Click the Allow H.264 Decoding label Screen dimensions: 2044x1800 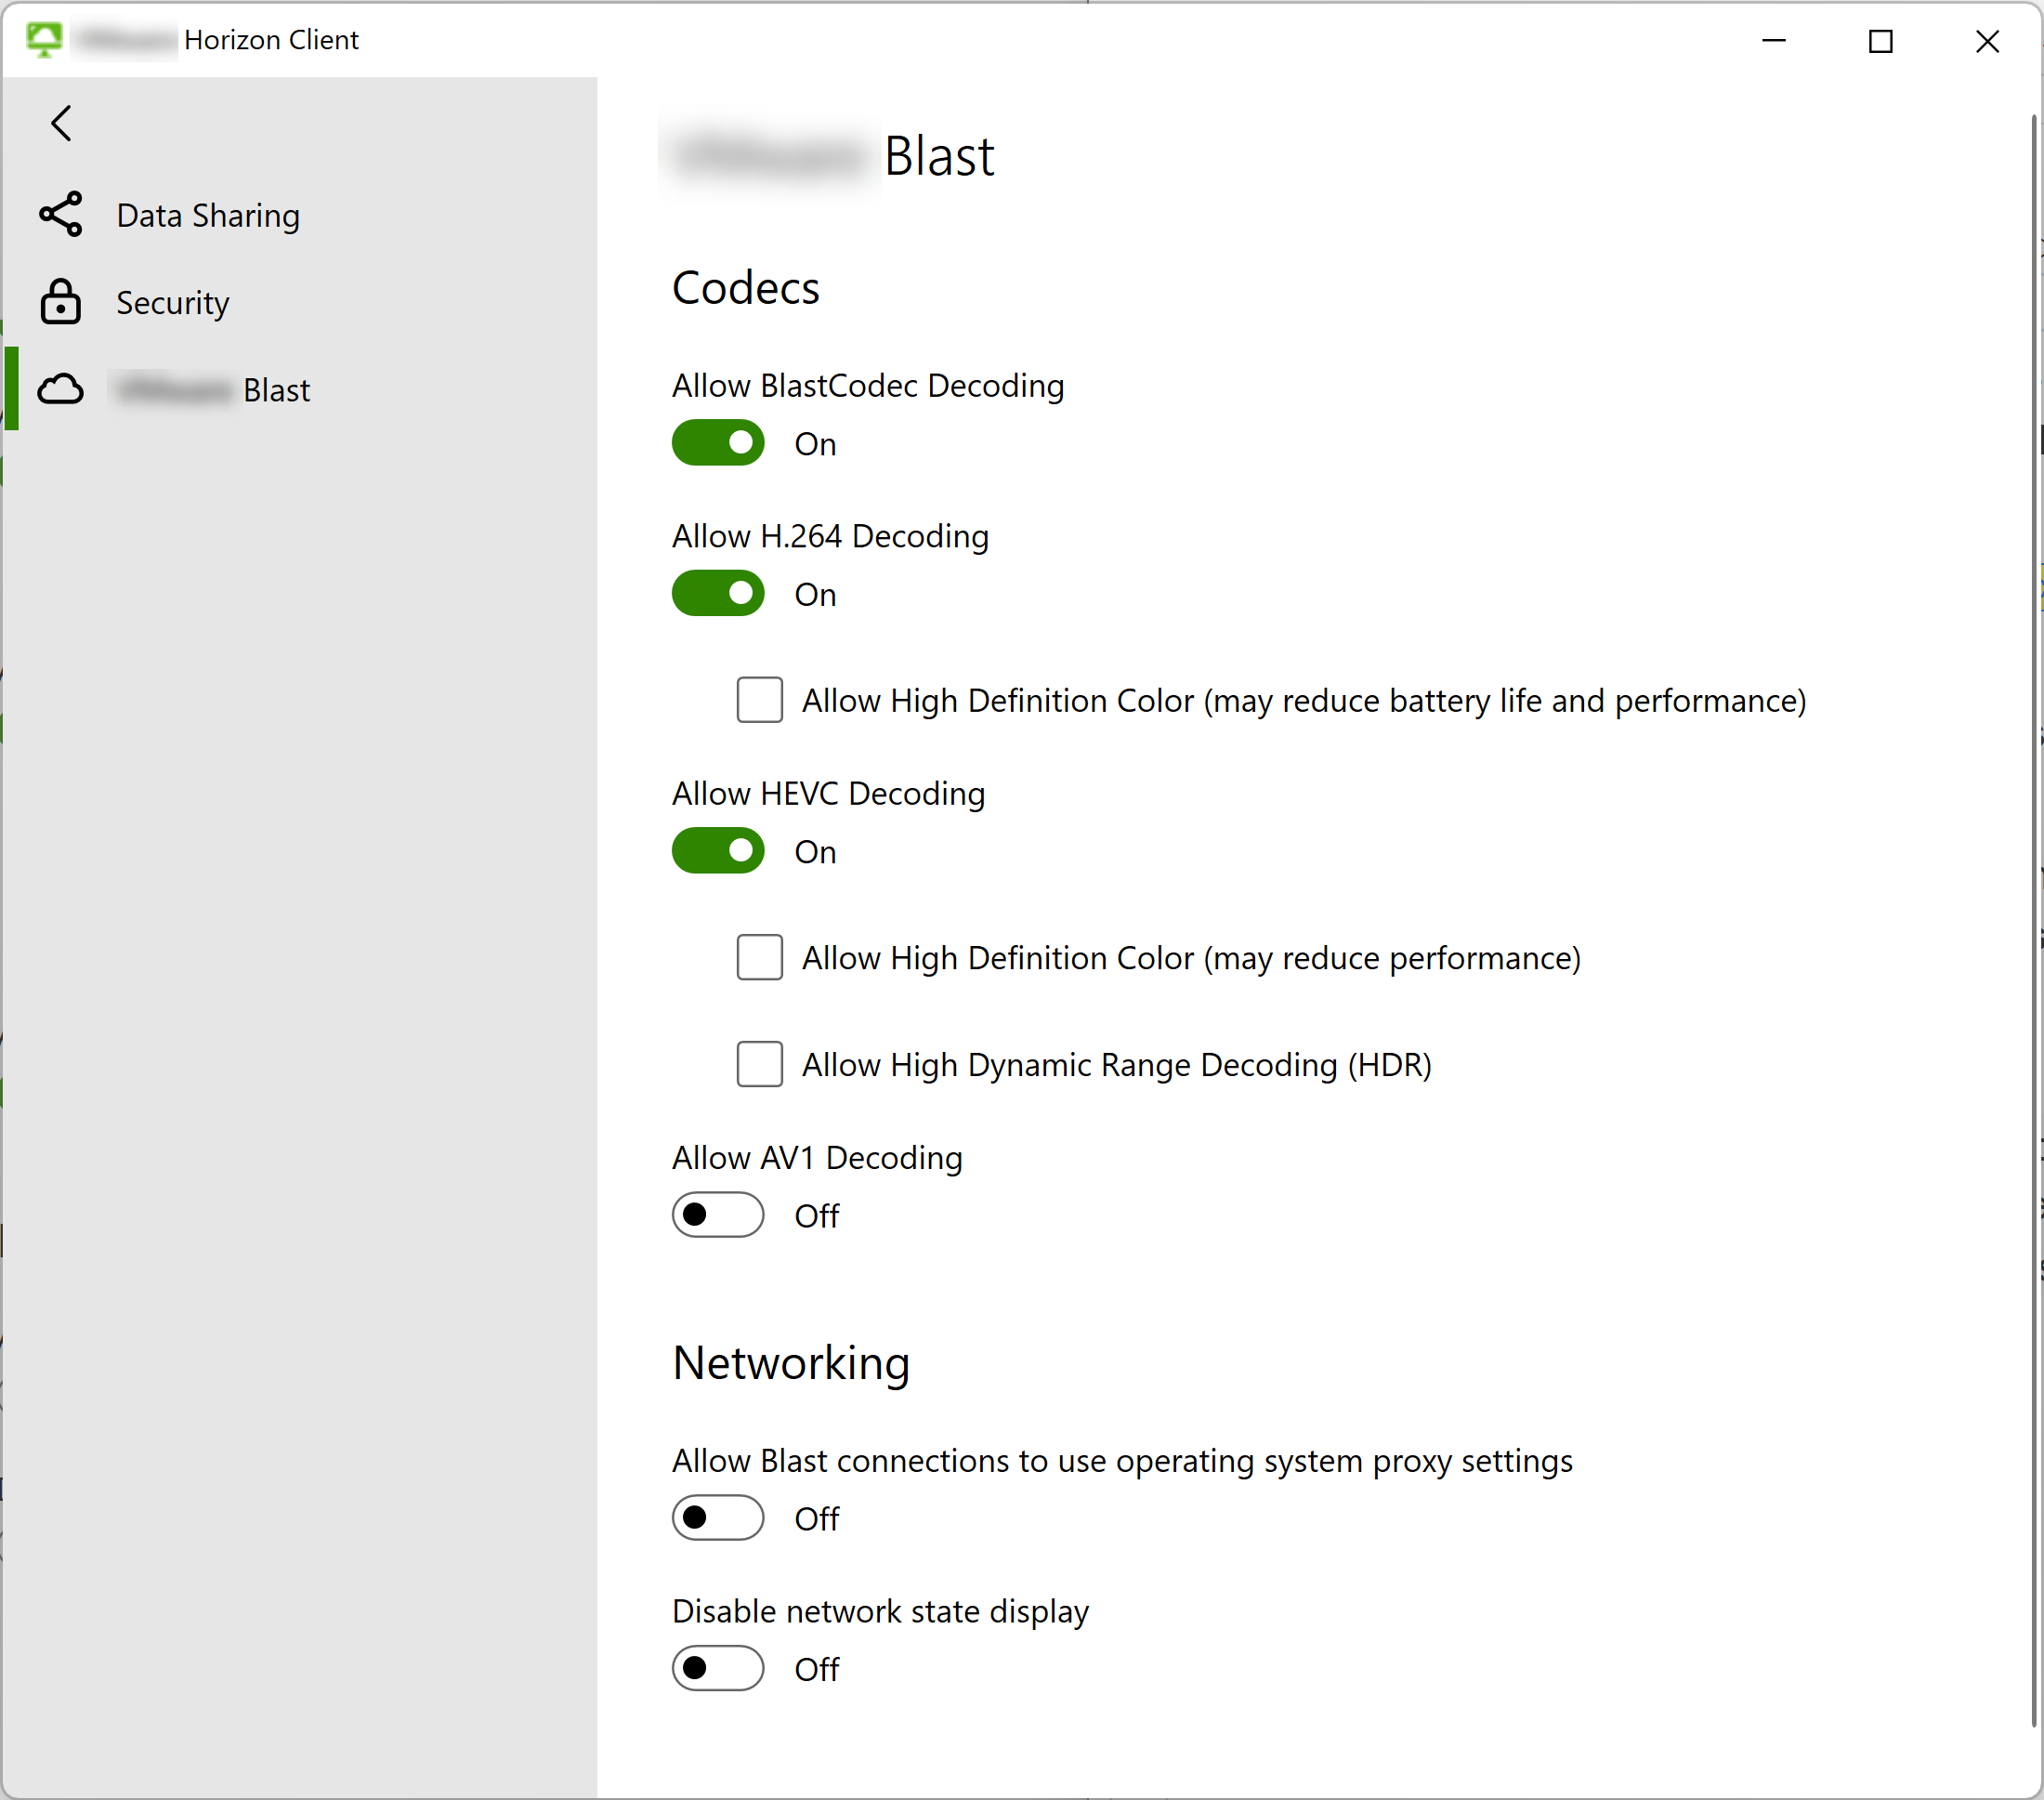click(x=830, y=536)
